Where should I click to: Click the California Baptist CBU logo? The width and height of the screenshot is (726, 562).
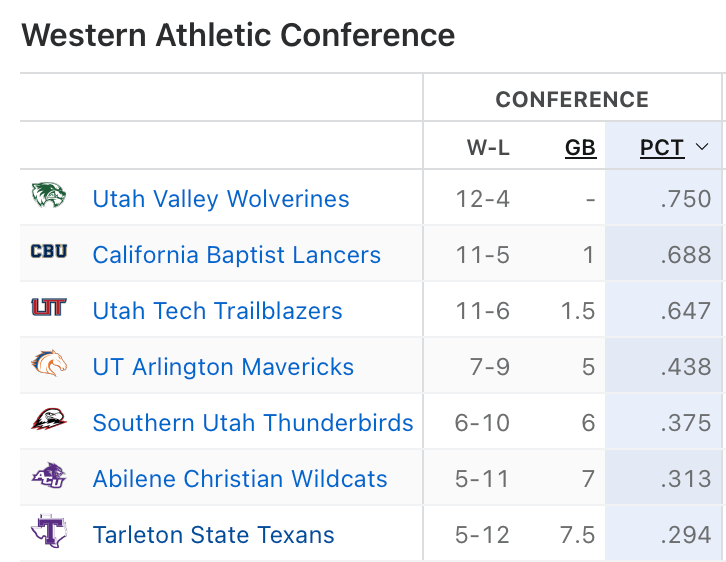pyautogui.click(x=48, y=252)
